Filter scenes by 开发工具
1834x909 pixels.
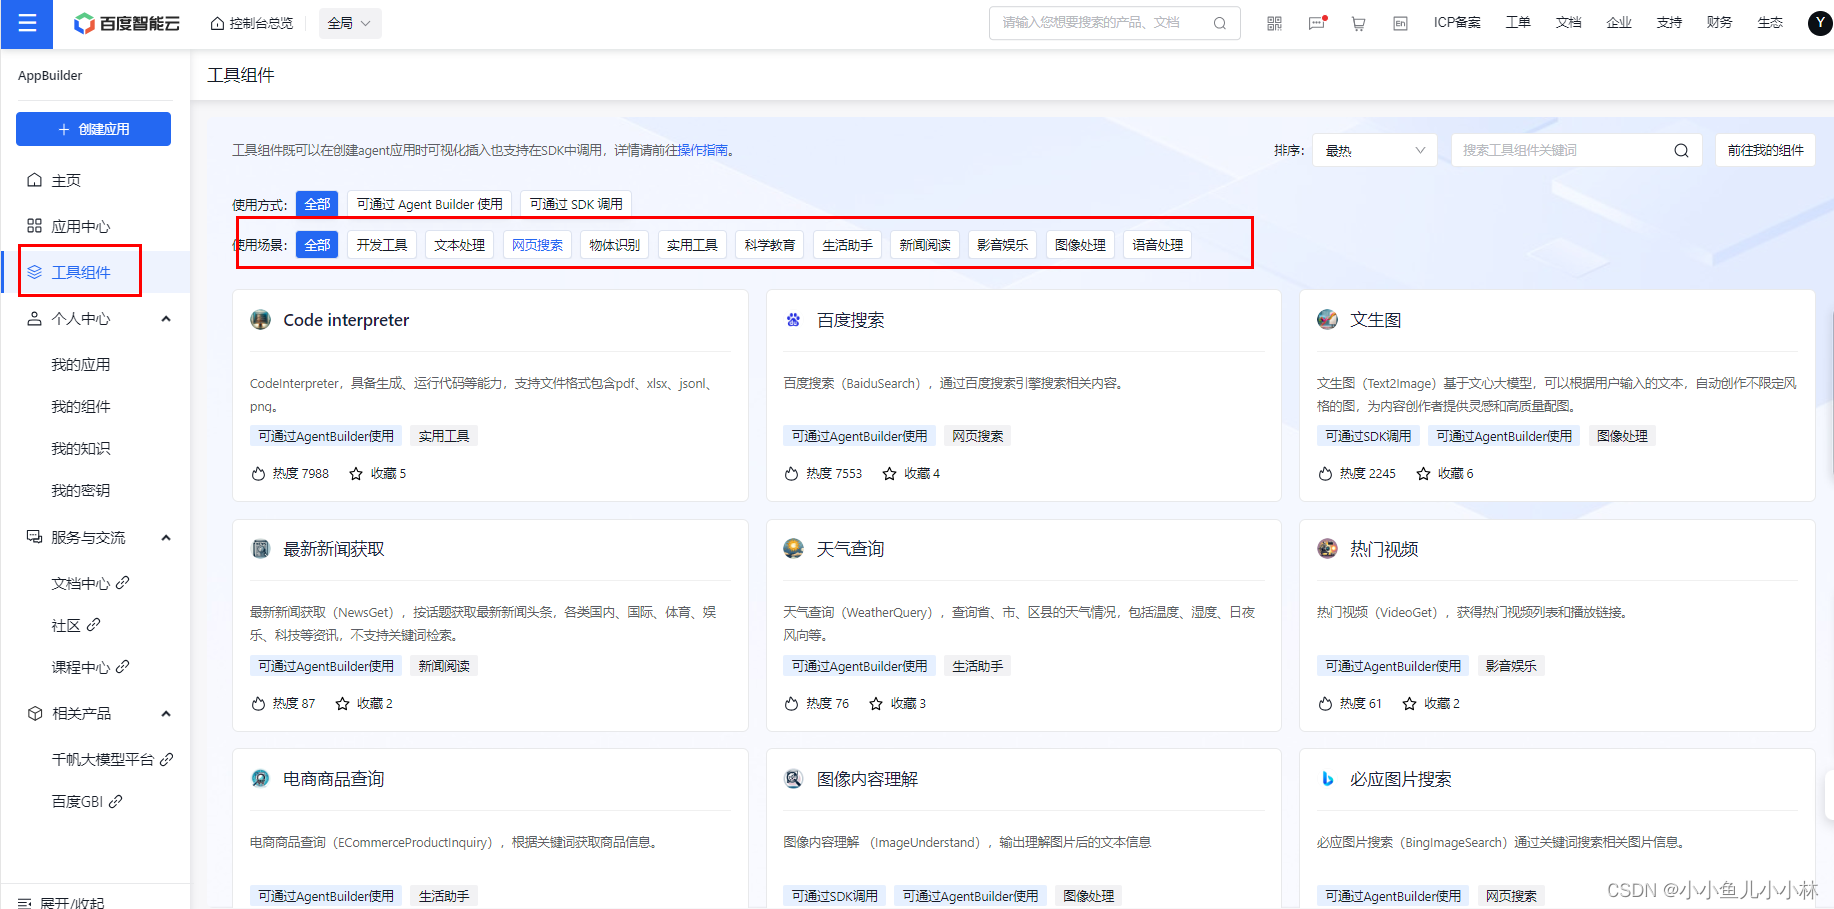tap(382, 245)
